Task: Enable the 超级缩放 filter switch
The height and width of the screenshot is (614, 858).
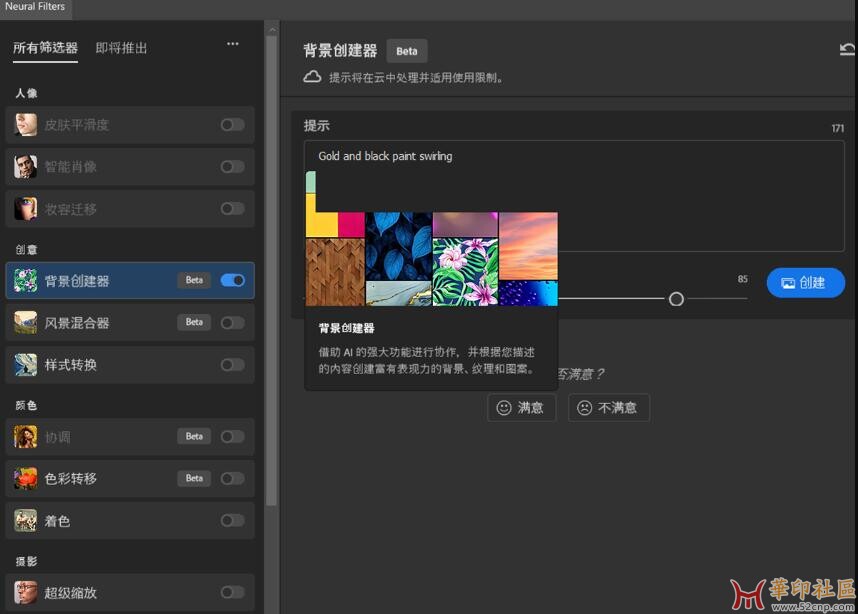Action: pos(233,592)
